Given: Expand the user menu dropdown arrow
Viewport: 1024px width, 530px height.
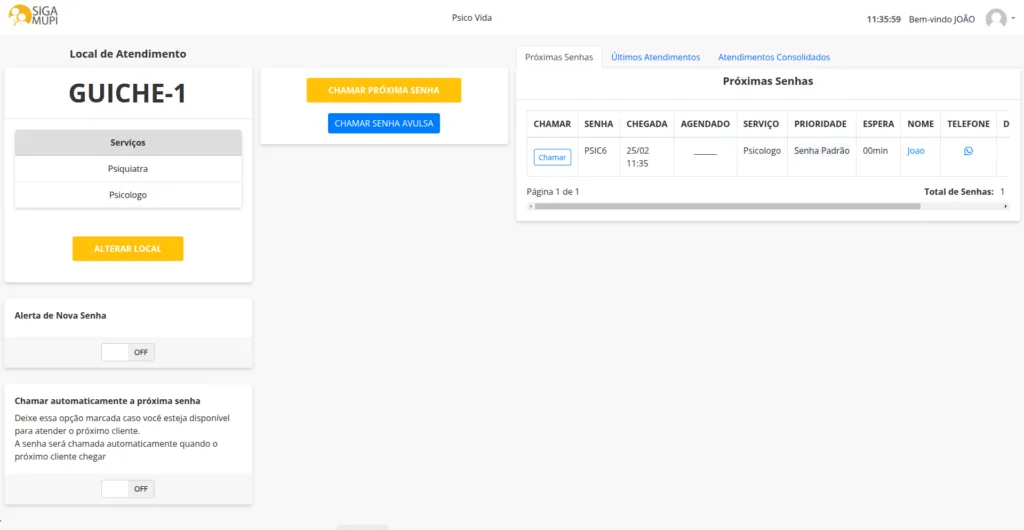Looking at the screenshot, I should click(x=1013, y=18).
